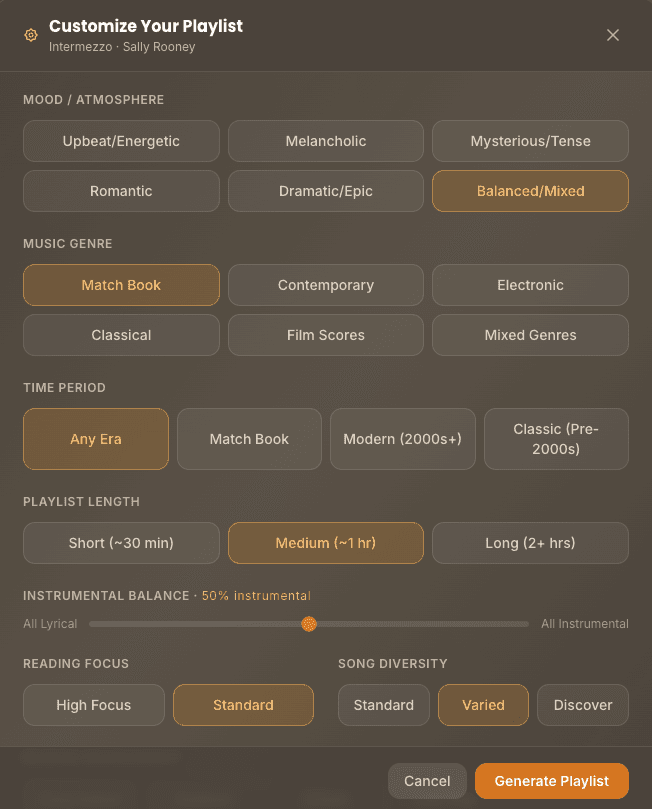Enable High Focus reading mode

click(93, 704)
